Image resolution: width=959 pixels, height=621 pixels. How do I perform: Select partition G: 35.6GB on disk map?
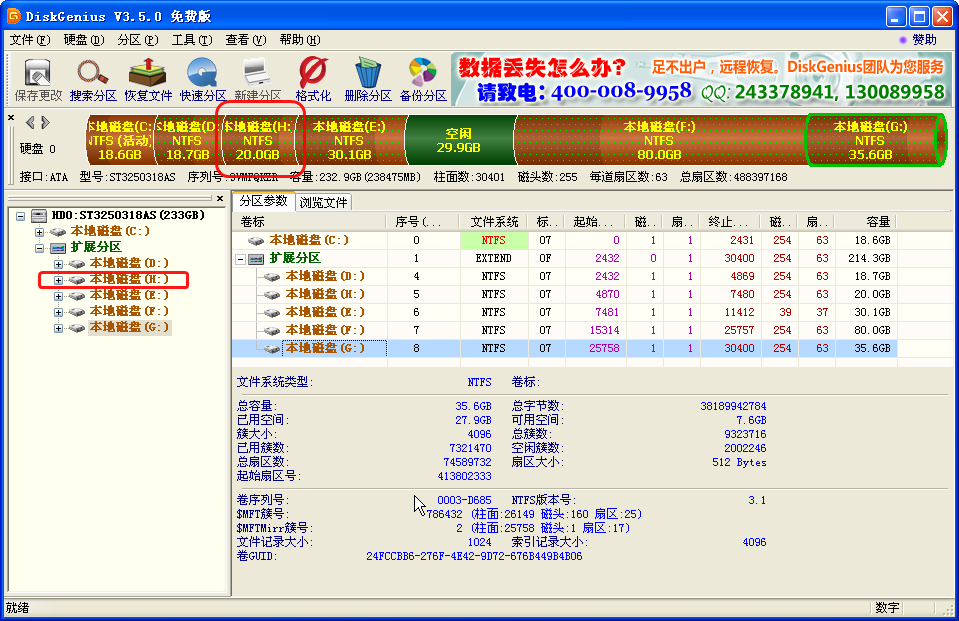point(870,140)
